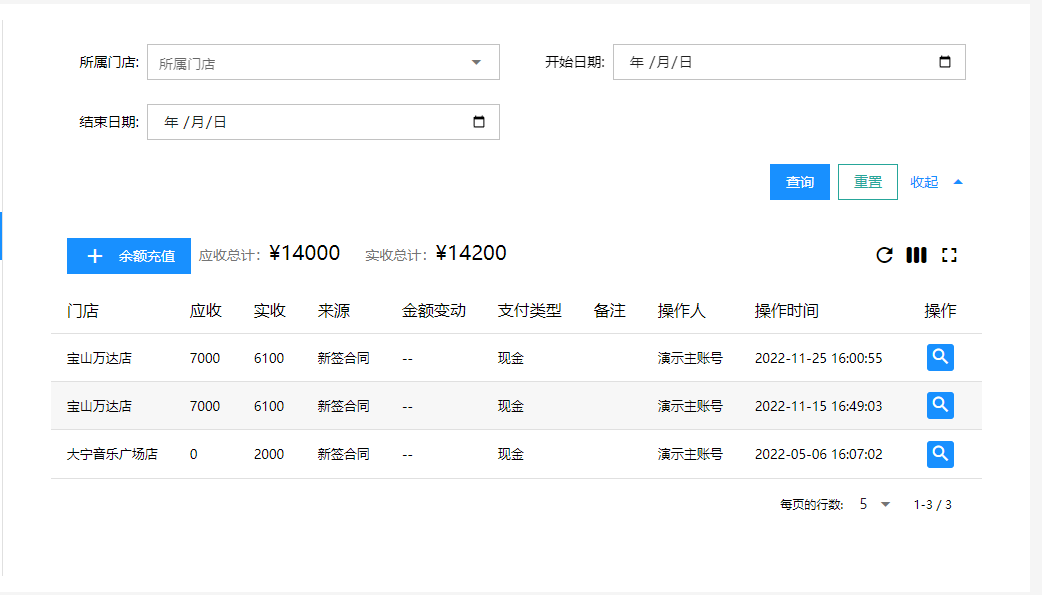
Task: Open rows per page dropdown
Action: click(x=874, y=505)
